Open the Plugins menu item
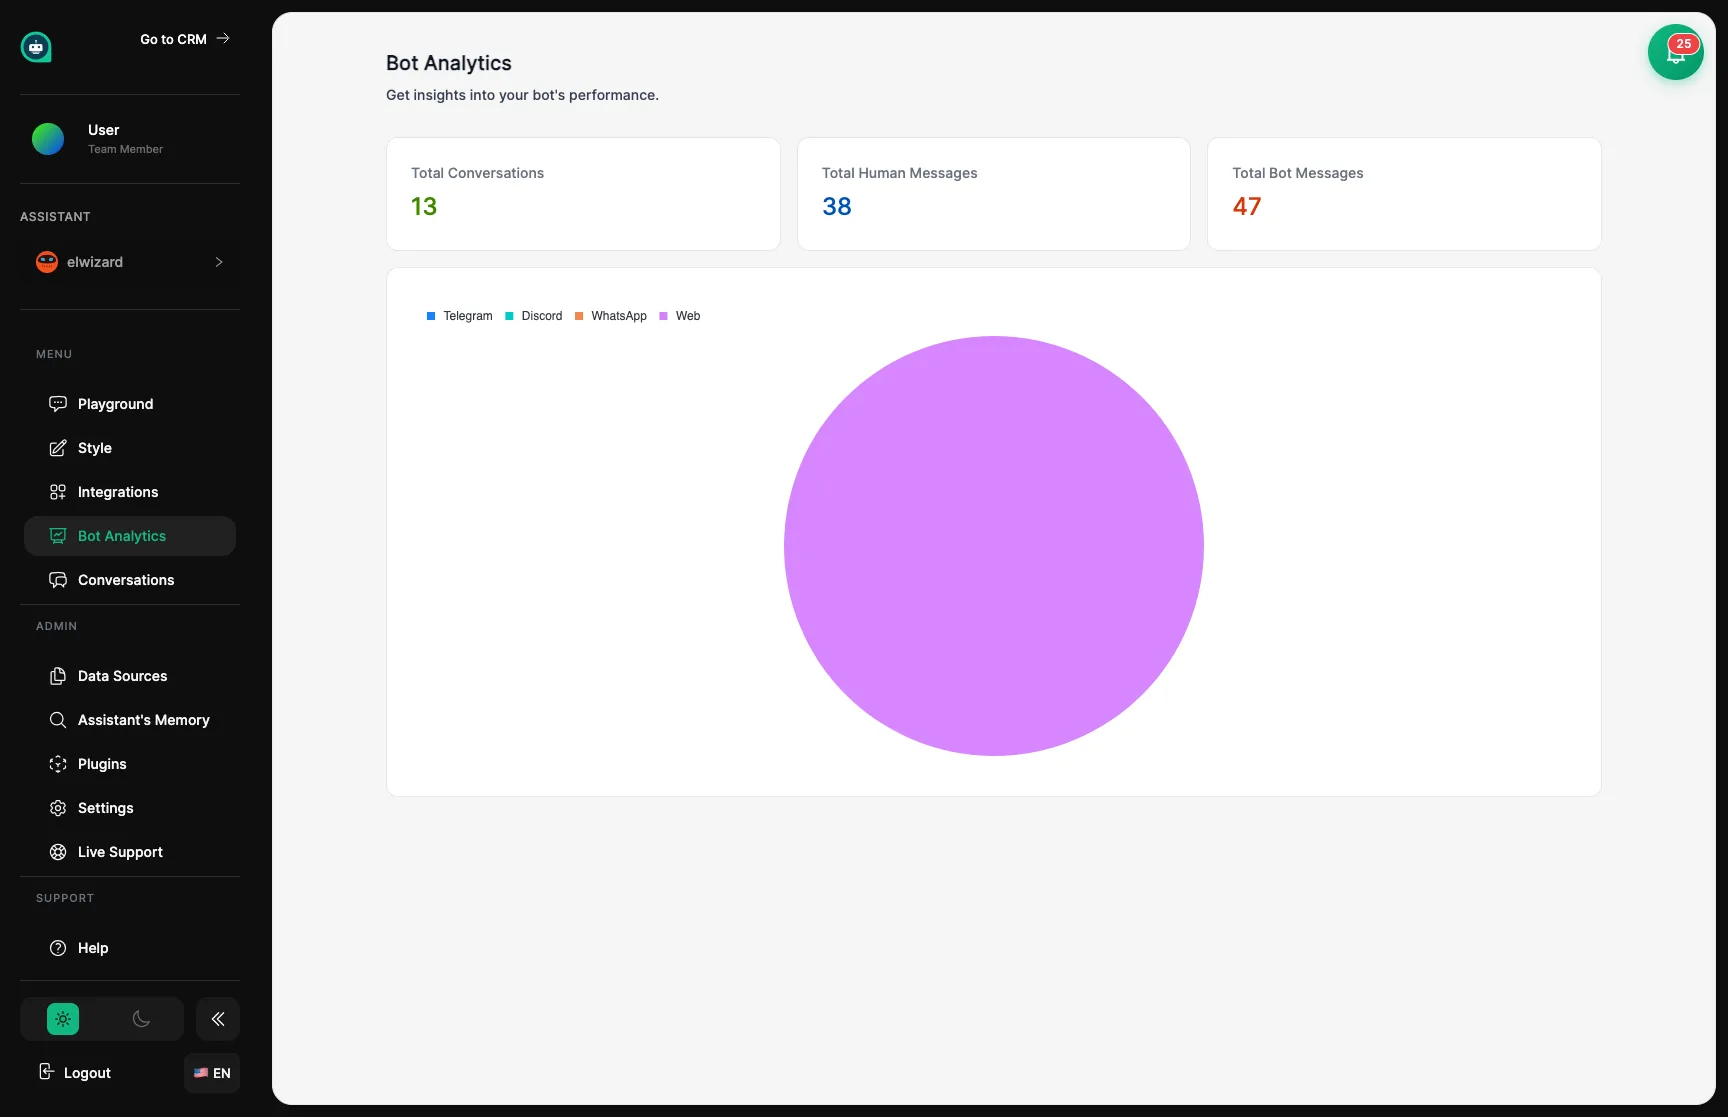 tap(130, 764)
